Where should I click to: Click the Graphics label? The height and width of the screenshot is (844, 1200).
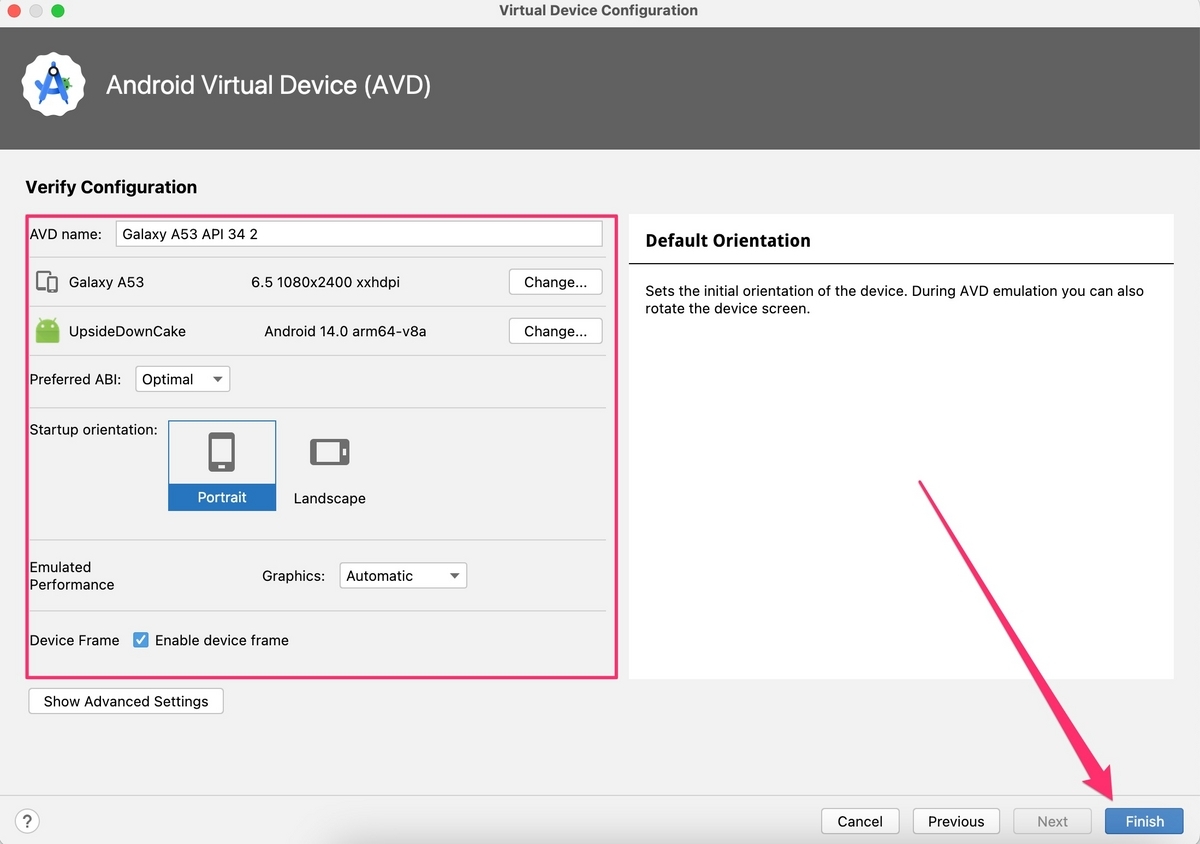tap(293, 576)
